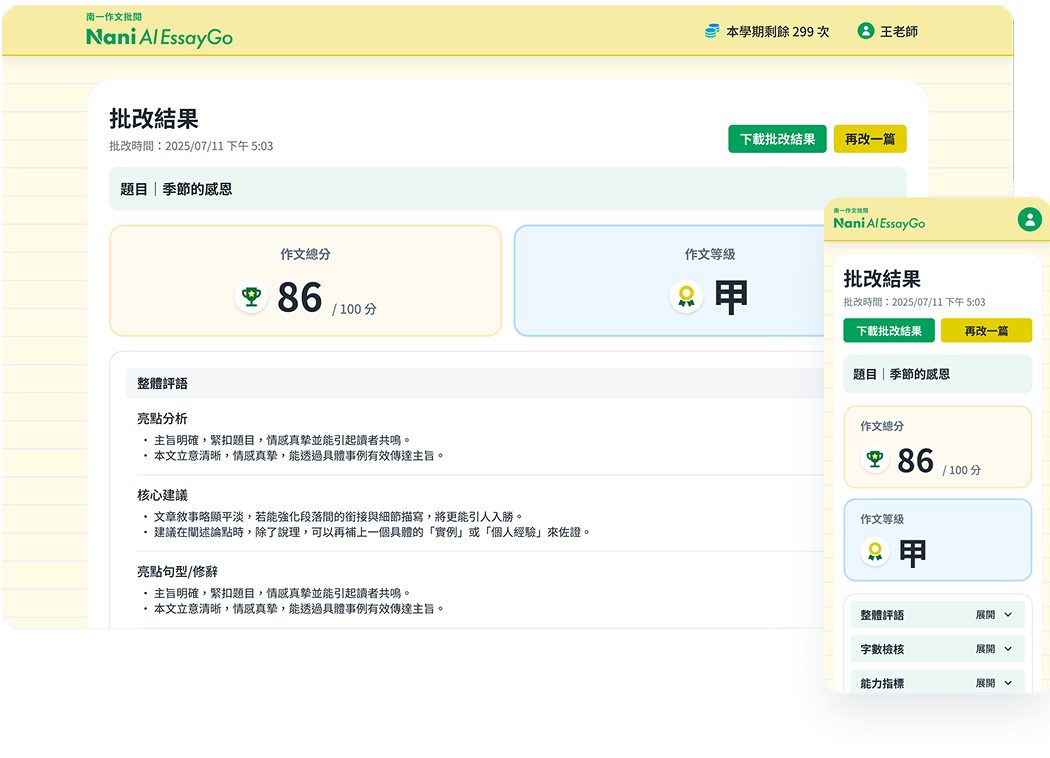
Task: Click the desktop 再改一篇 yellow button
Action: [870, 139]
